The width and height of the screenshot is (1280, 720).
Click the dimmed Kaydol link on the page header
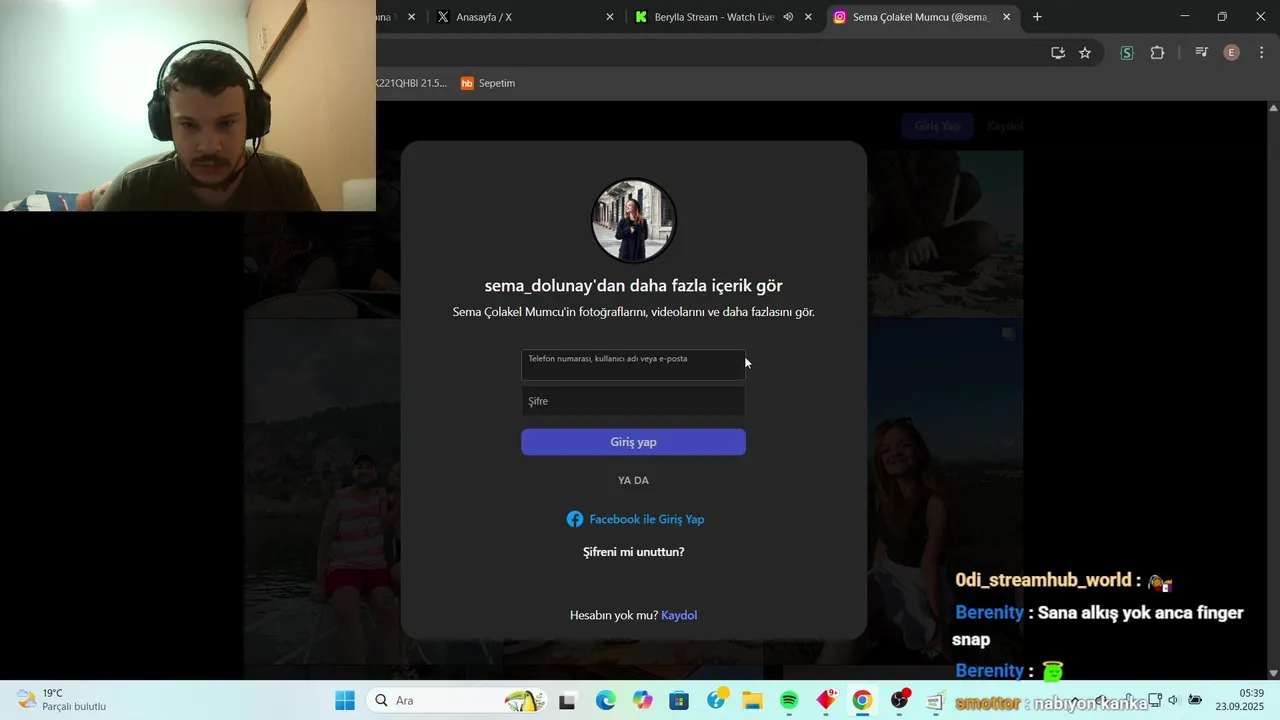(x=1005, y=126)
